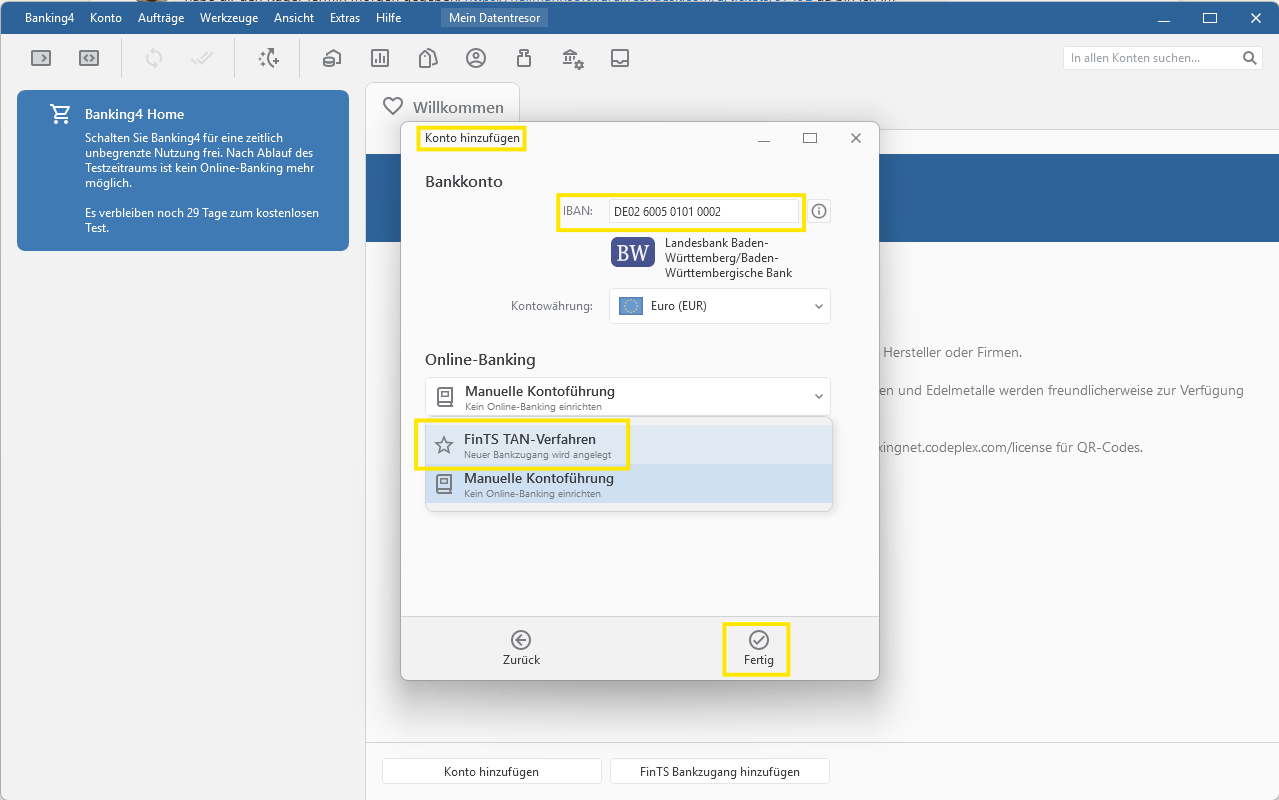Select Manuelle Kontoführung in the dropdown list
This screenshot has width=1279, height=800.
coord(629,485)
